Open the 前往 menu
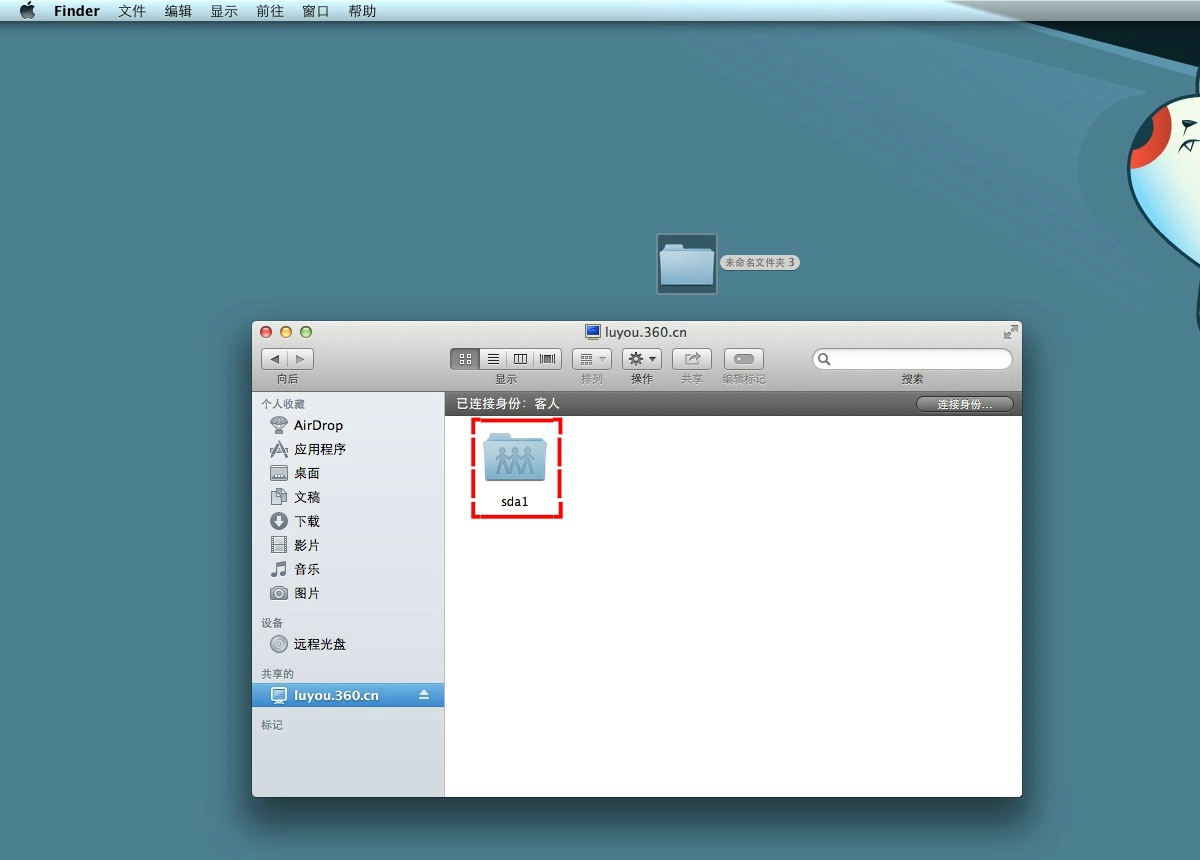The height and width of the screenshot is (860, 1200). (270, 11)
